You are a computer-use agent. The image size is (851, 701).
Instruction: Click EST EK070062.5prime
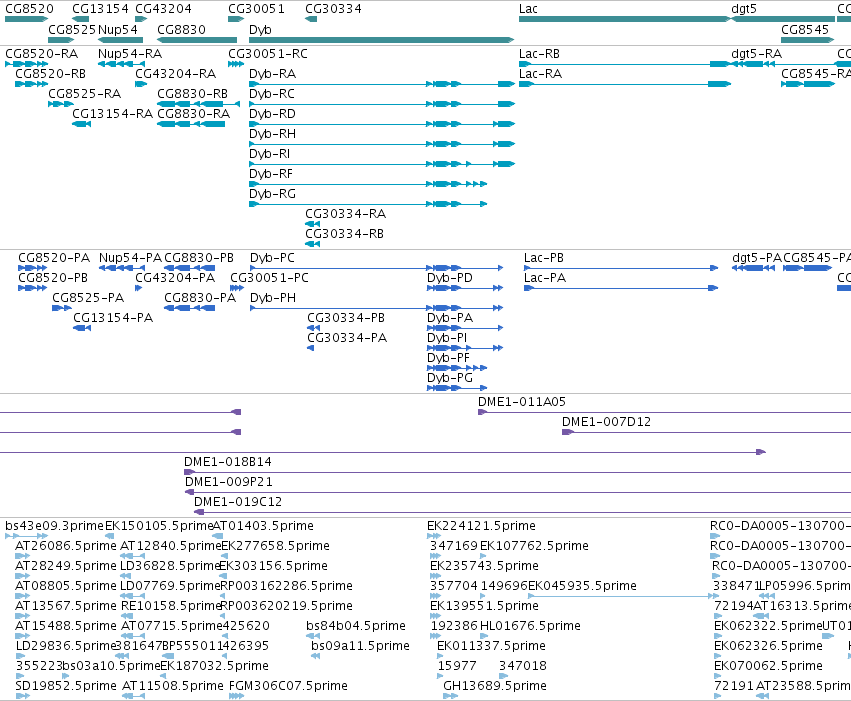pyautogui.click(x=768, y=666)
